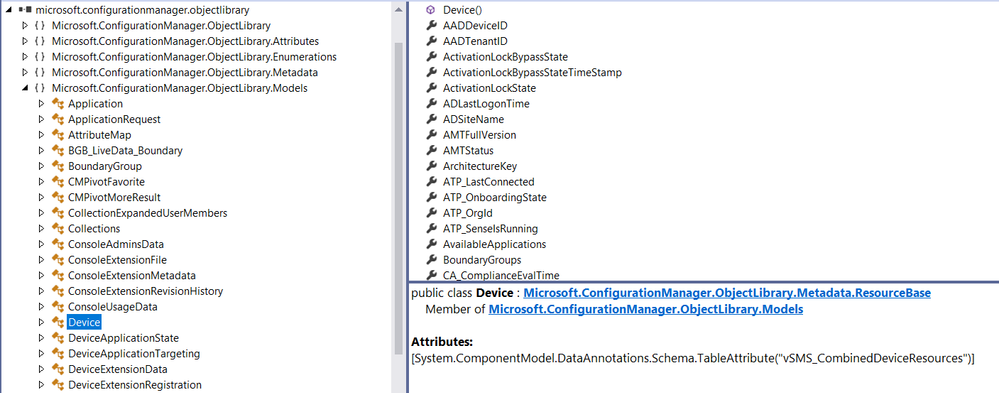This screenshot has height=393, width=999.
Task: Expand the ObjectLibrary.Metadata namespace arrow
Action: tap(25, 73)
